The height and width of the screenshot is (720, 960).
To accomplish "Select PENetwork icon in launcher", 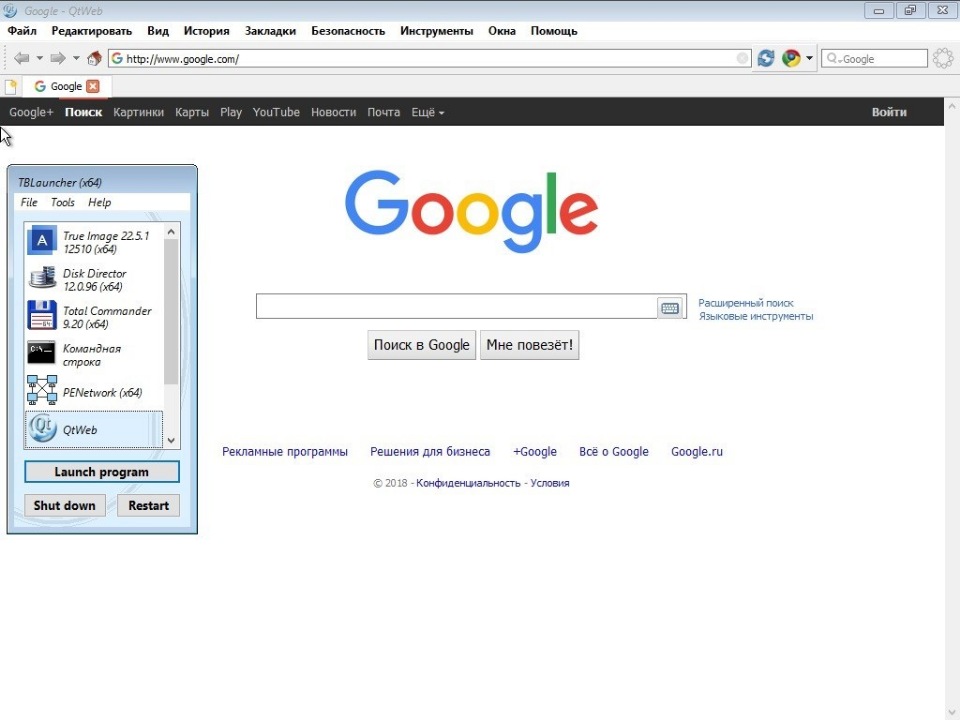I will [42, 390].
